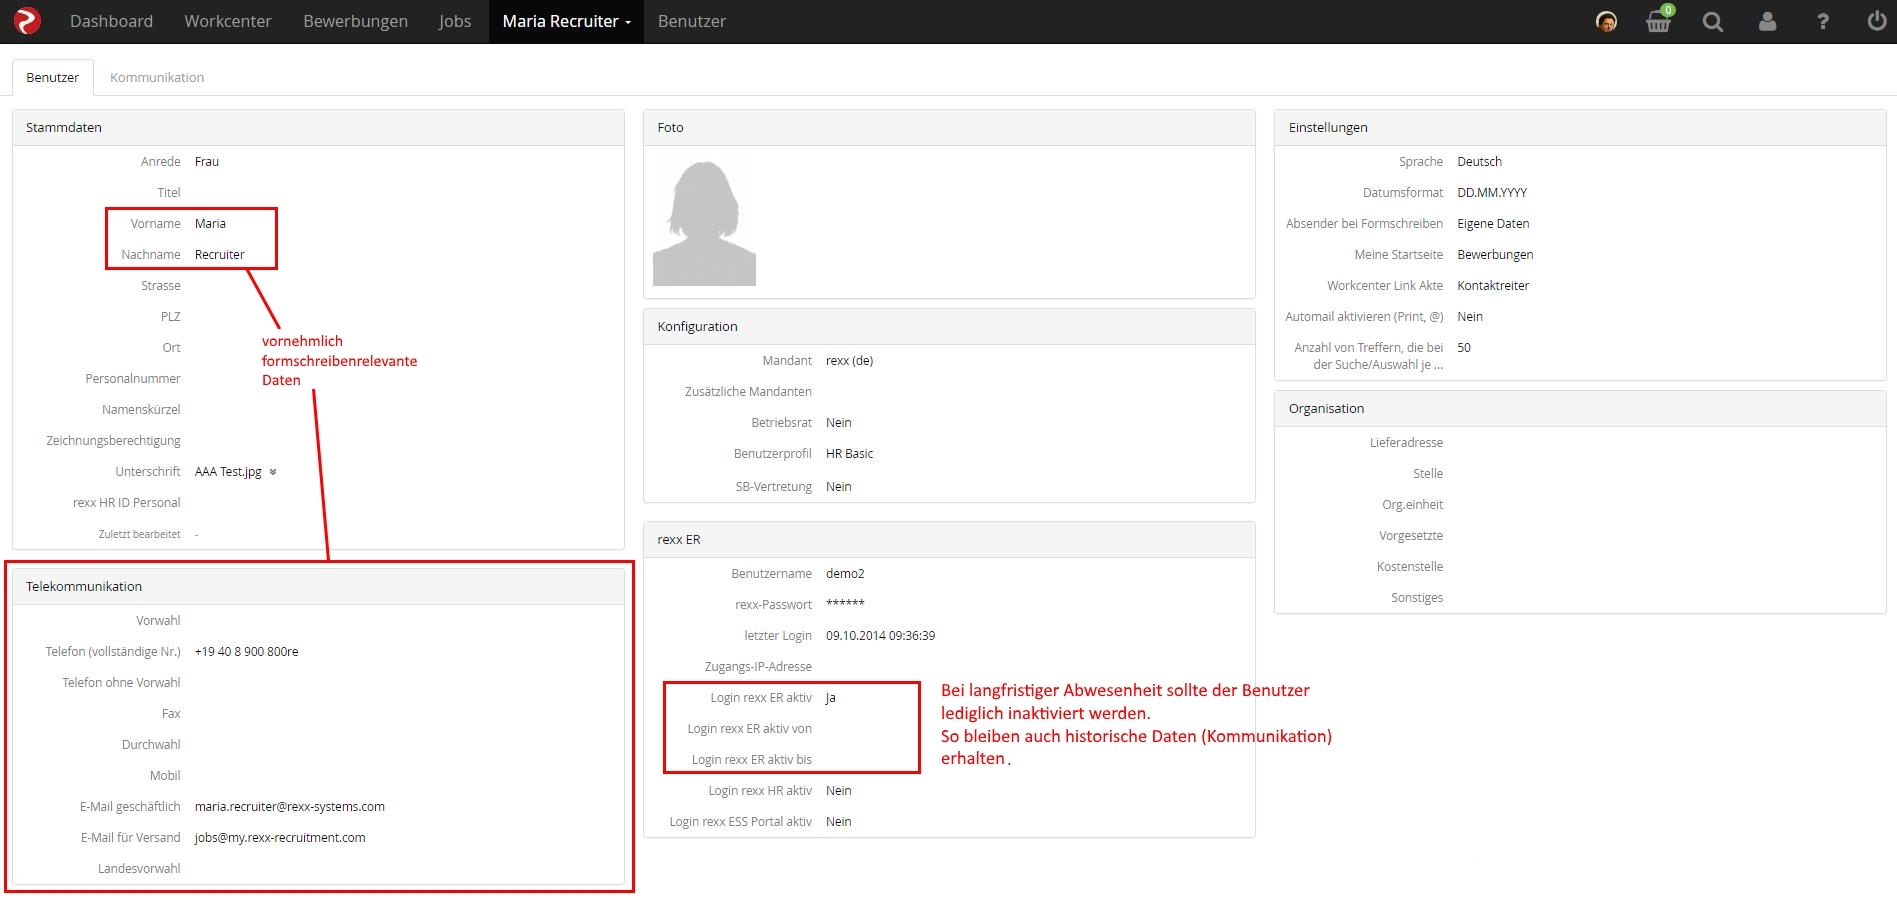Click the rexx ER panel header

point(949,540)
